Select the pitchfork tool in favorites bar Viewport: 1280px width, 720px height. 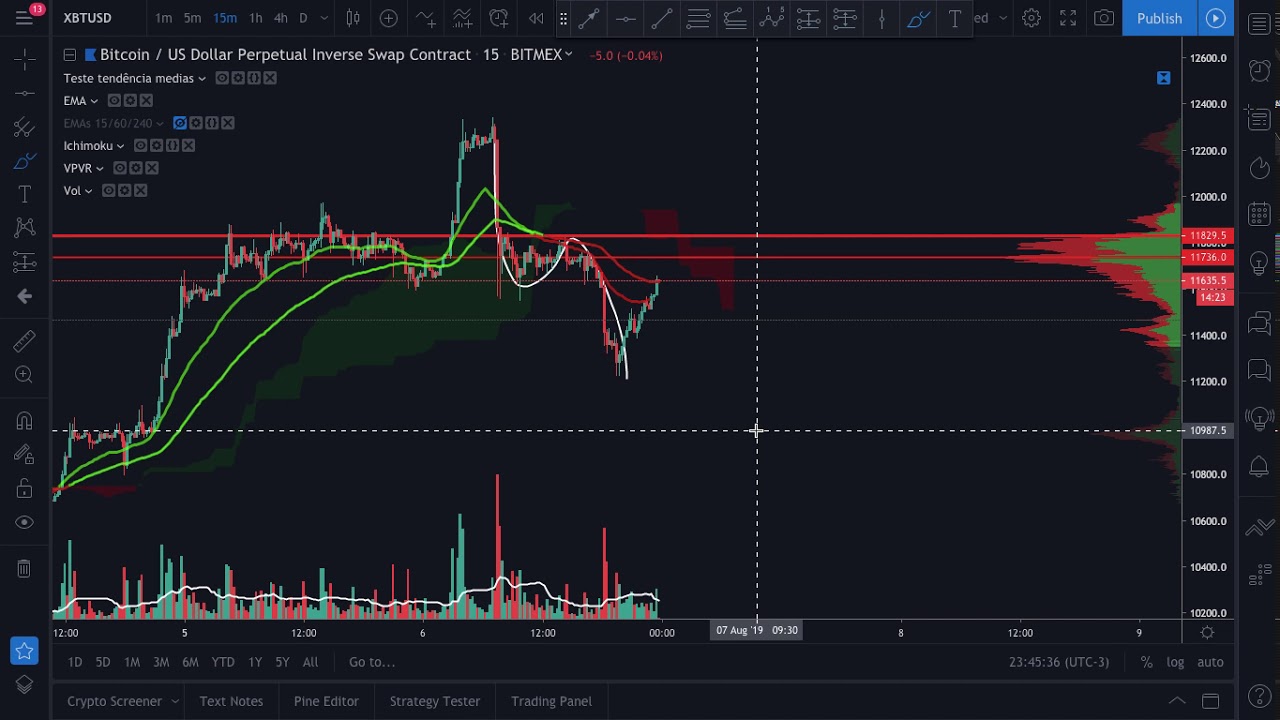[x=735, y=18]
